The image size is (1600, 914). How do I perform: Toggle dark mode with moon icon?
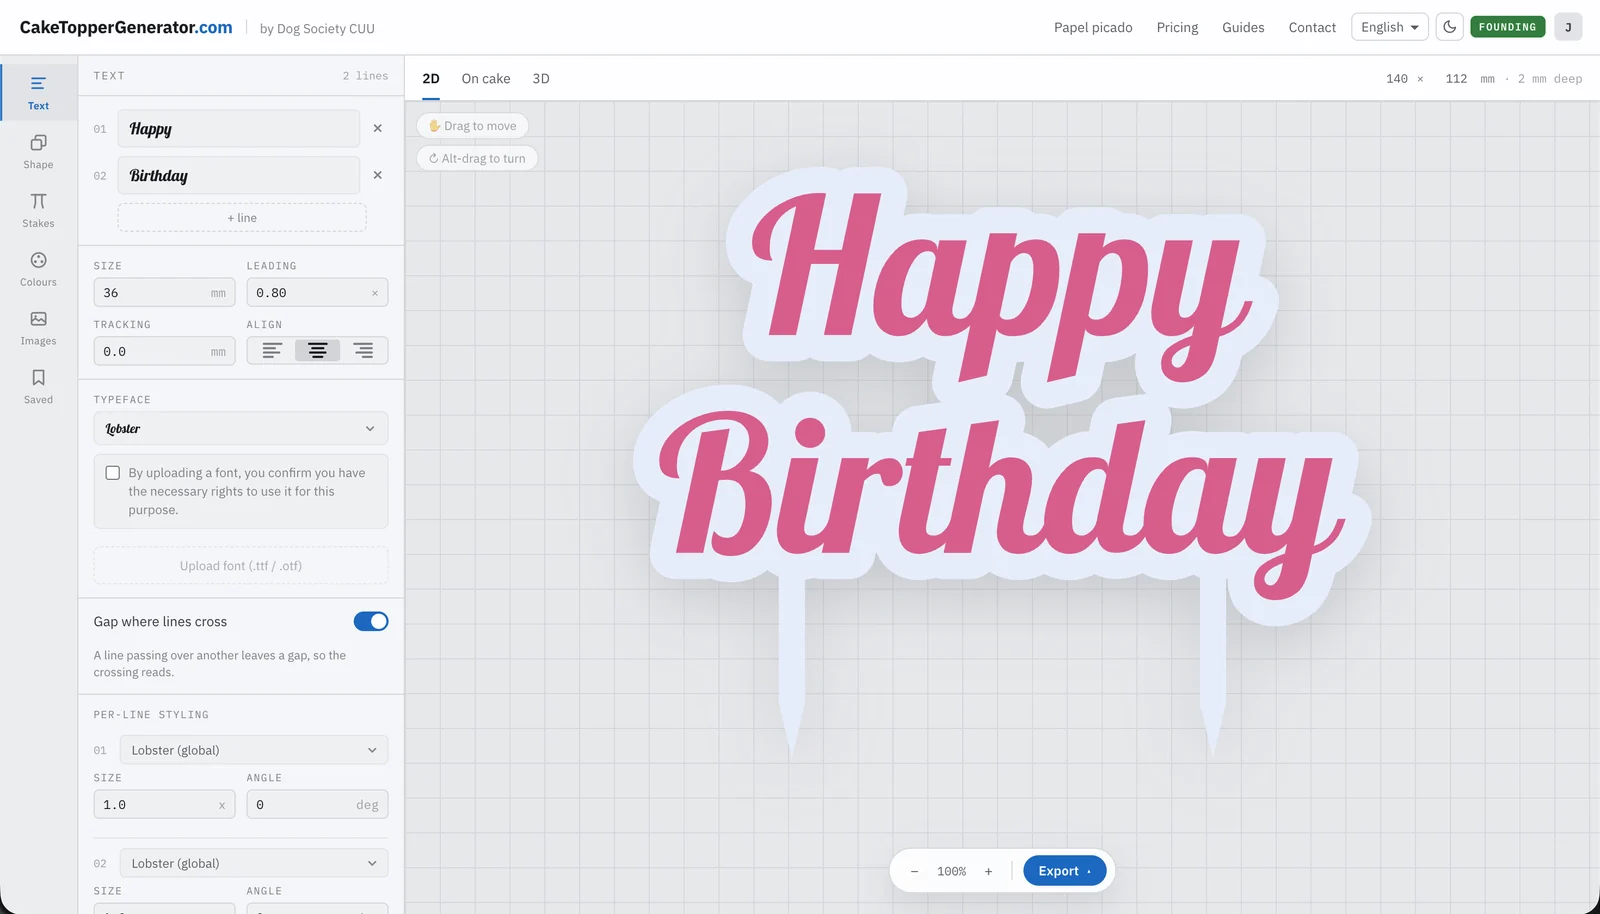[x=1449, y=27]
